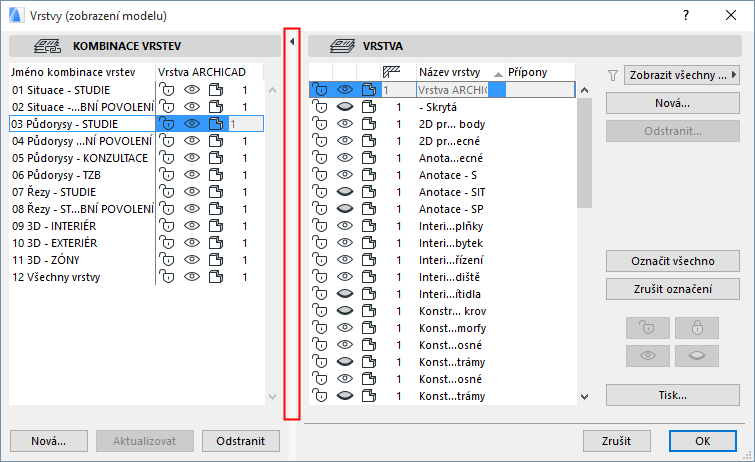Toggle the lock icon for 09 3D - INTERIÉR
Screen dimensions: 755x462
point(167,226)
